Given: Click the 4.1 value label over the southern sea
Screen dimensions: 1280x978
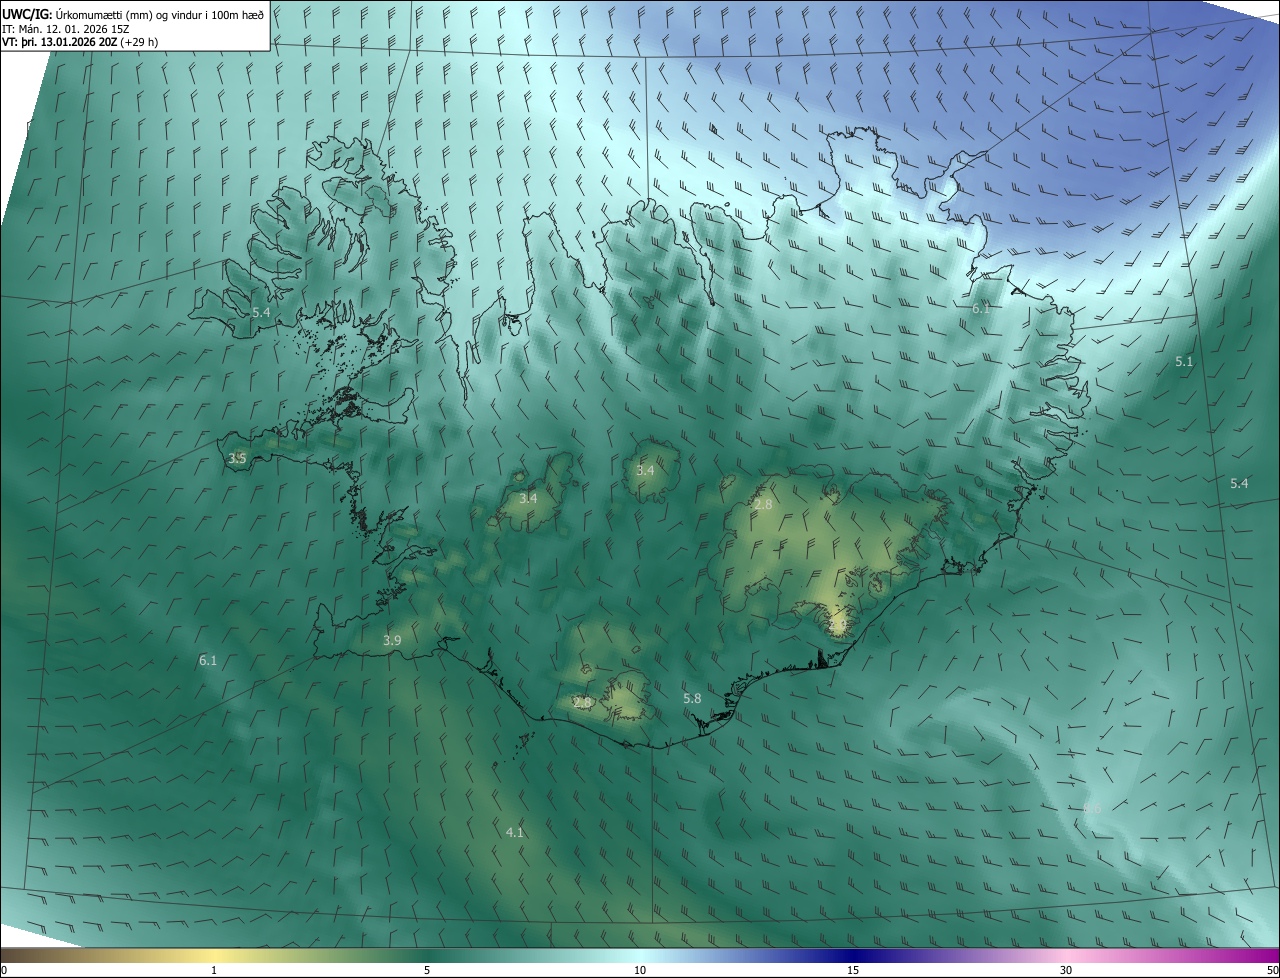Looking at the screenshot, I should [x=514, y=832].
